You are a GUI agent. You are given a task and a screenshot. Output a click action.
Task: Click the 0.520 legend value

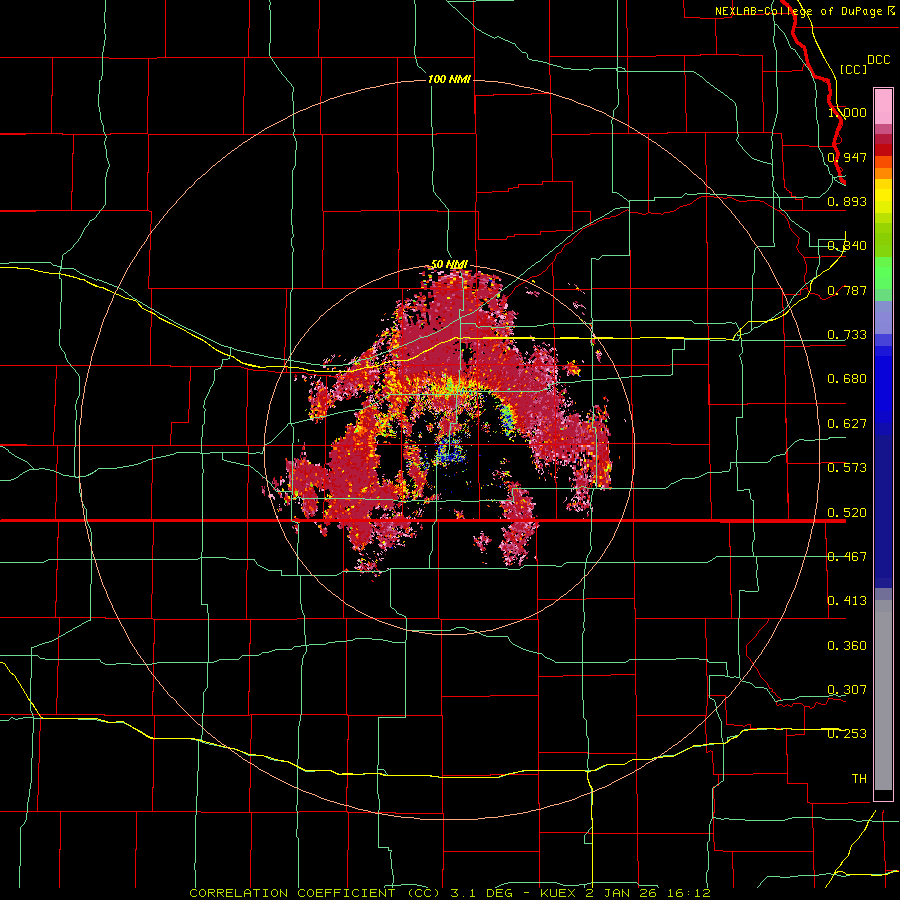[847, 513]
